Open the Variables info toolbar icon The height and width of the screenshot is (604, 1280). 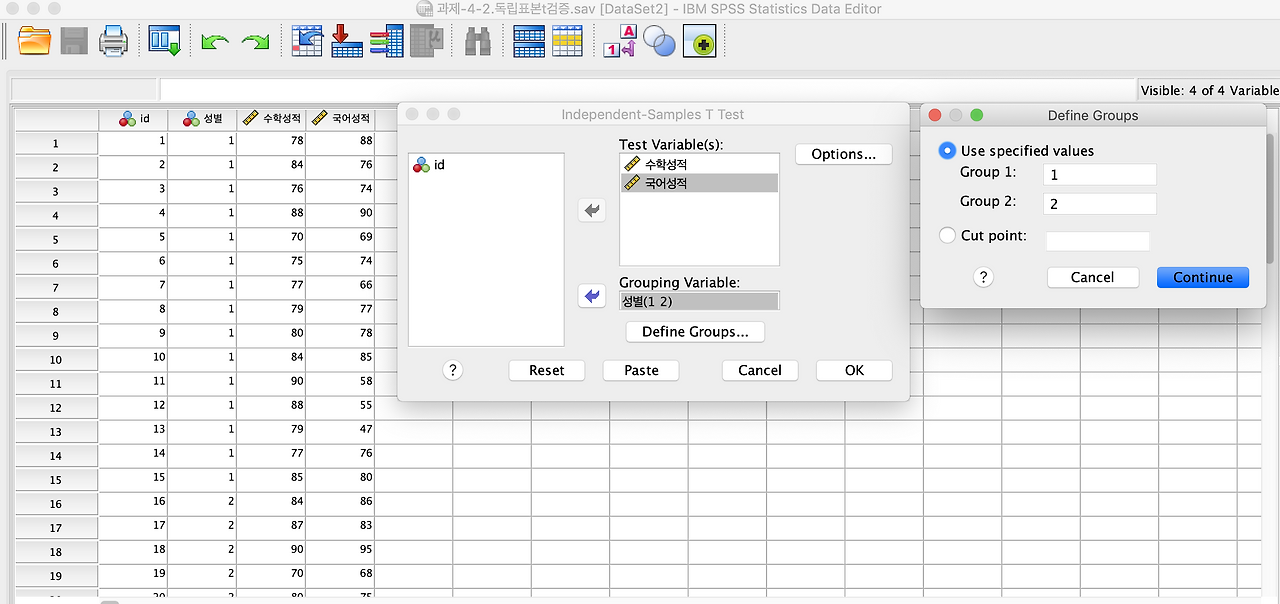[386, 41]
